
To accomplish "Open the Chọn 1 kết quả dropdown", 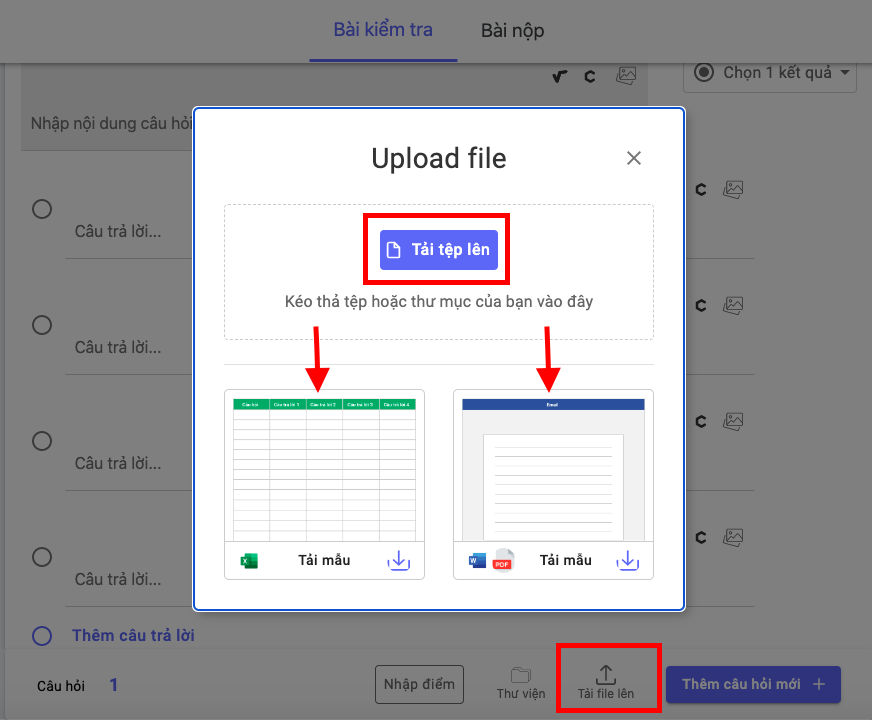I will [771, 73].
